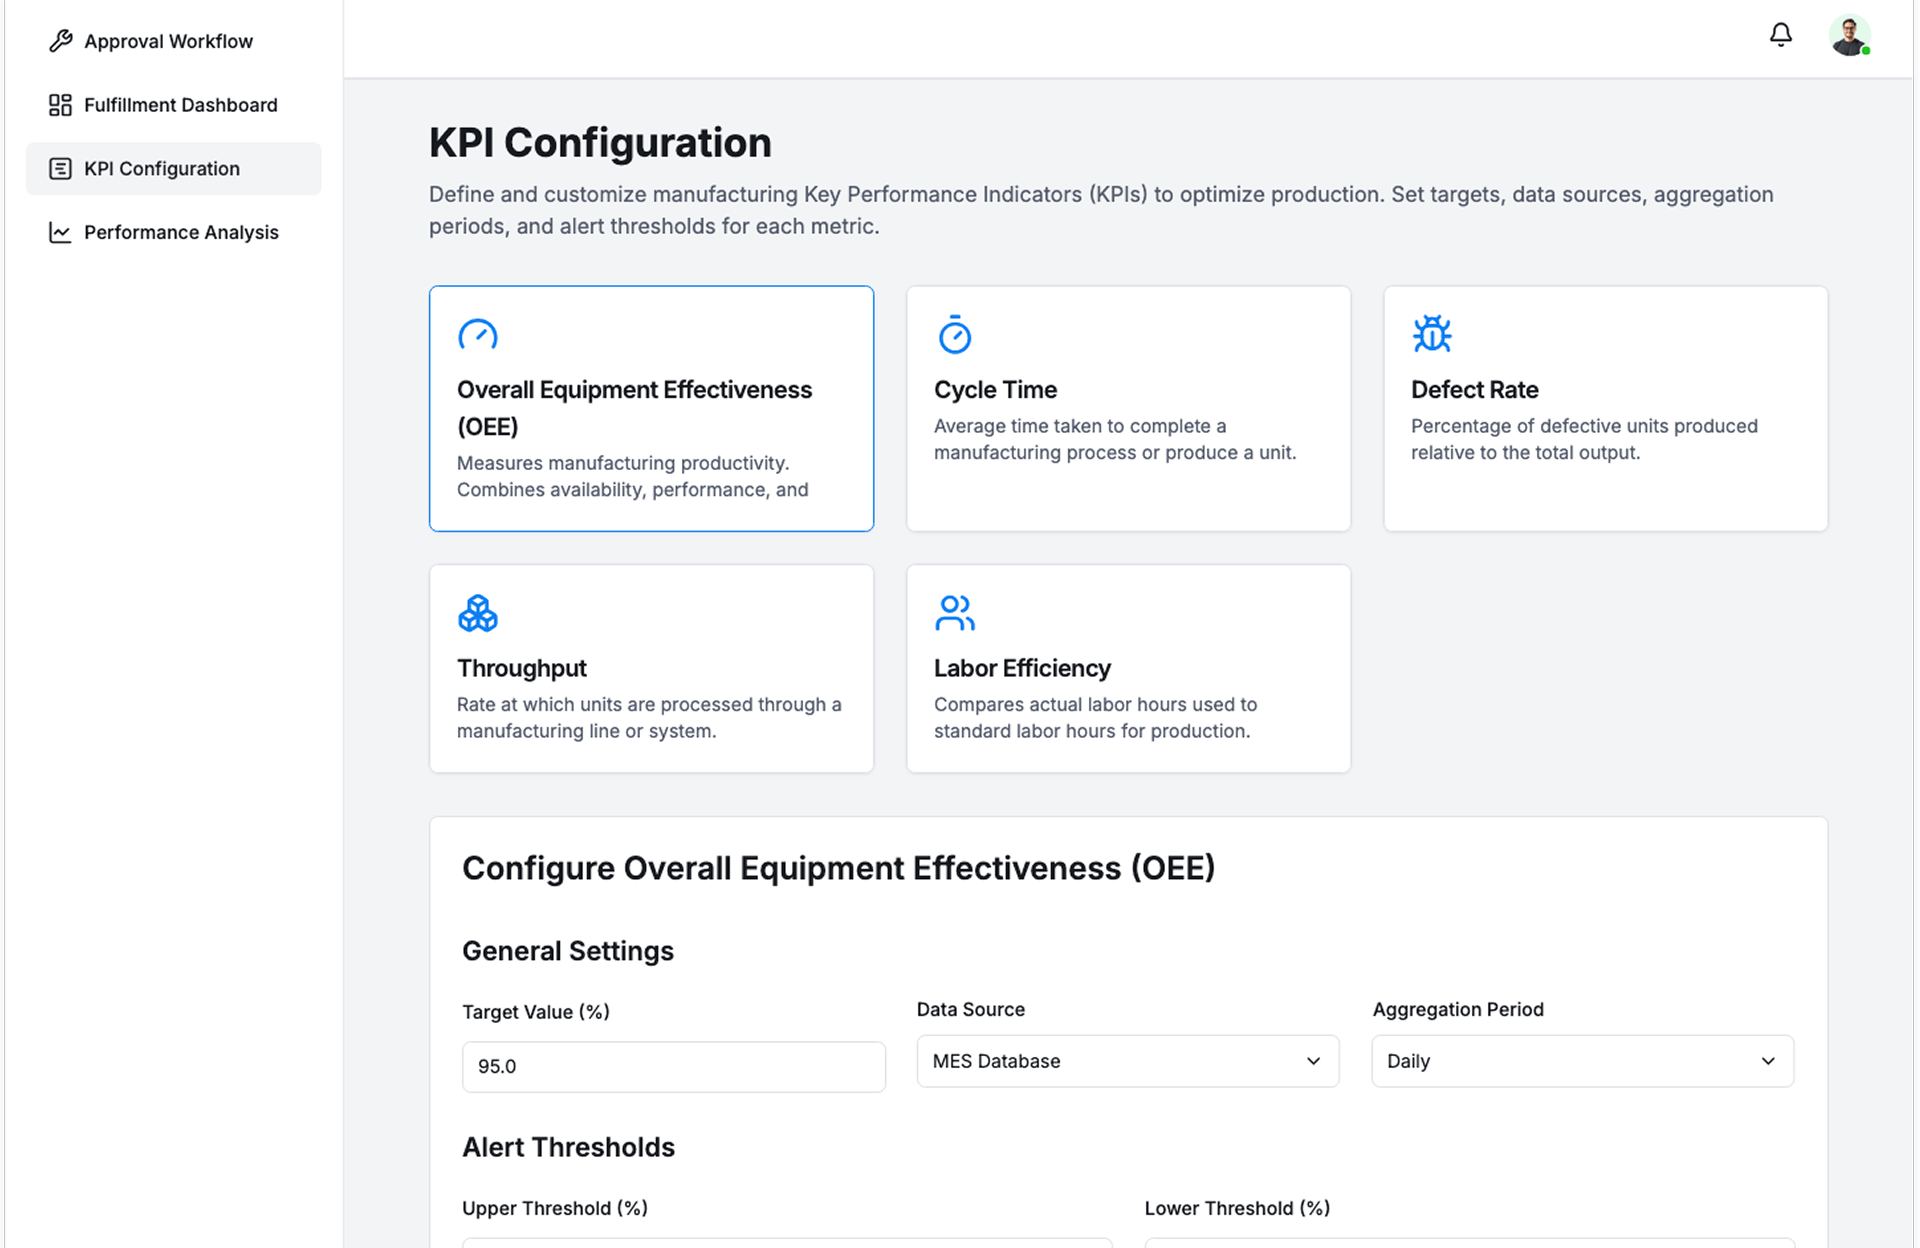Screen dimensions: 1920x1248
Task: Click the Approval Workflow wrench icon
Action: [60, 41]
